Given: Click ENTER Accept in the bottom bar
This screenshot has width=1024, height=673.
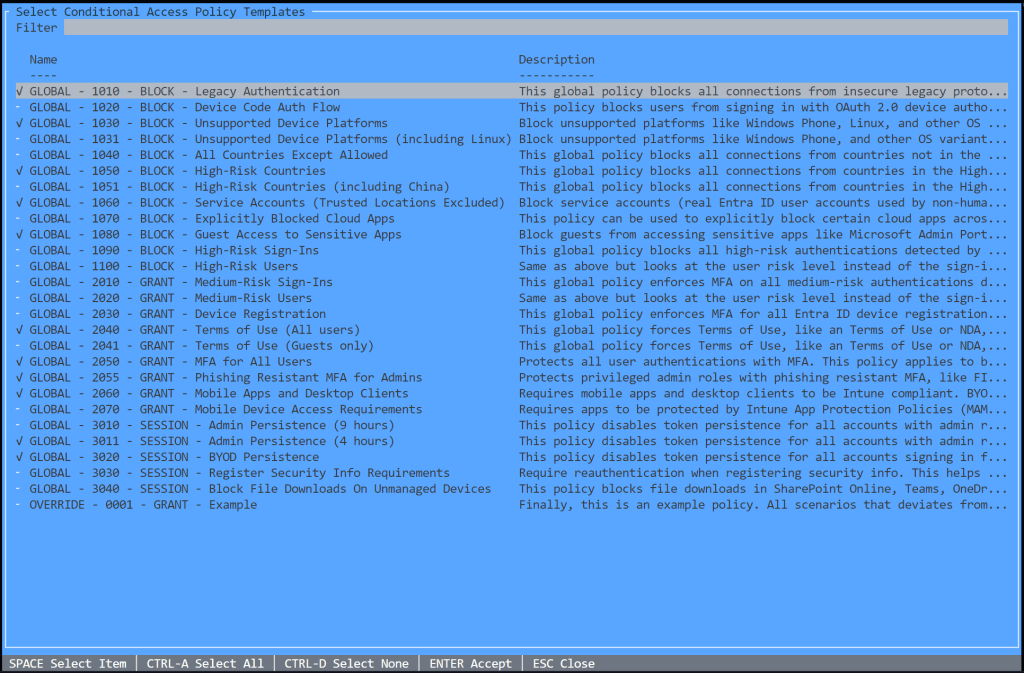Looking at the screenshot, I should tap(470, 664).
